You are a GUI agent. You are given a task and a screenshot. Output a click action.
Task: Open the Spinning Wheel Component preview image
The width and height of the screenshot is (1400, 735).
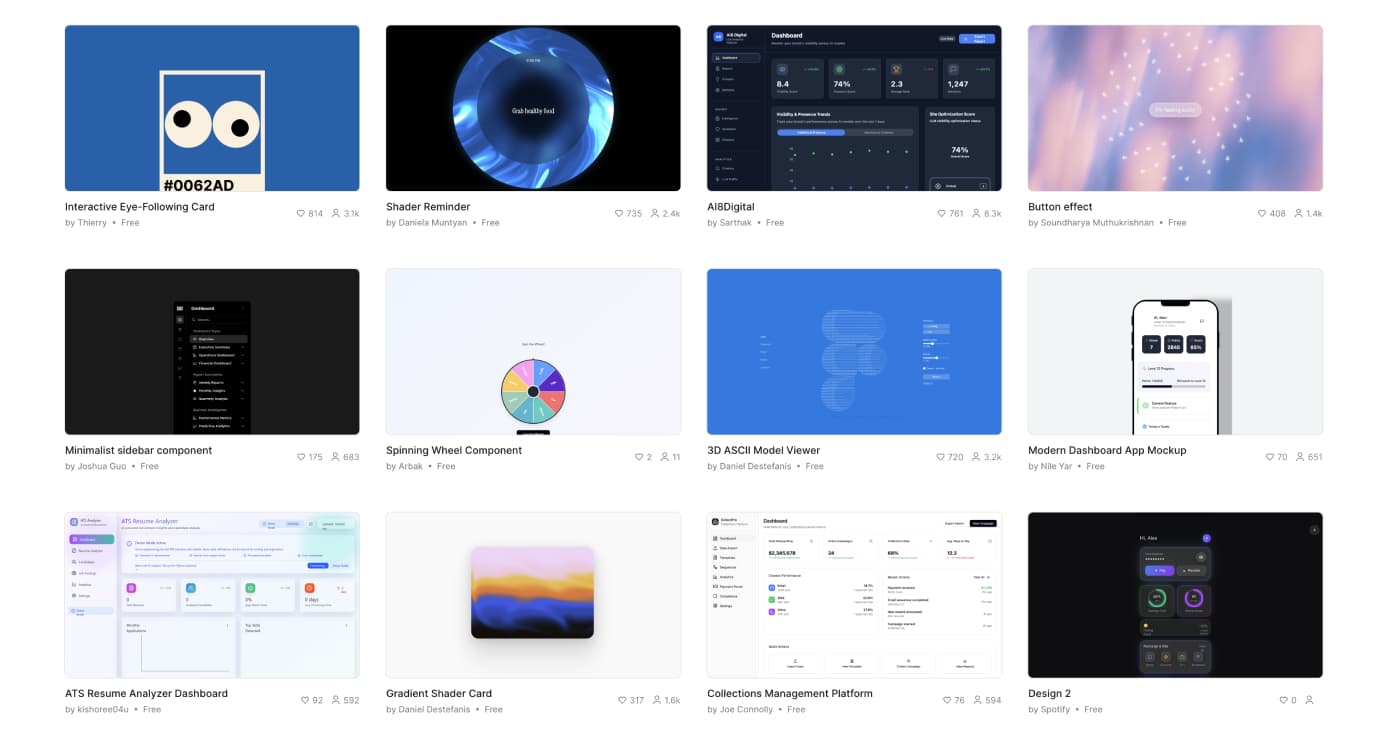(533, 351)
